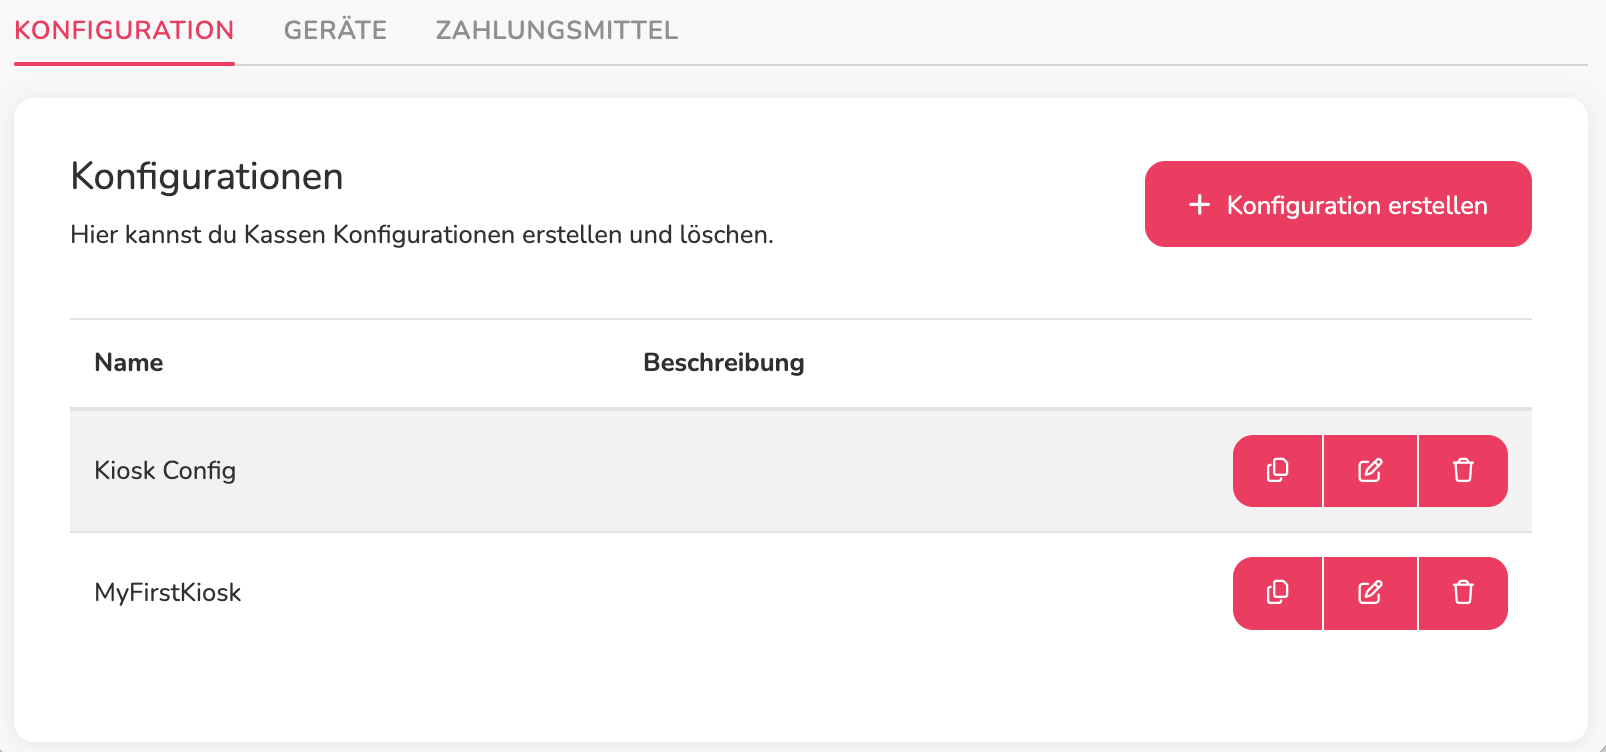Copy the MyFirstKiosk configuration
Image resolution: width=1606 pixels, height=752 pixels.
coord(1277,593)
